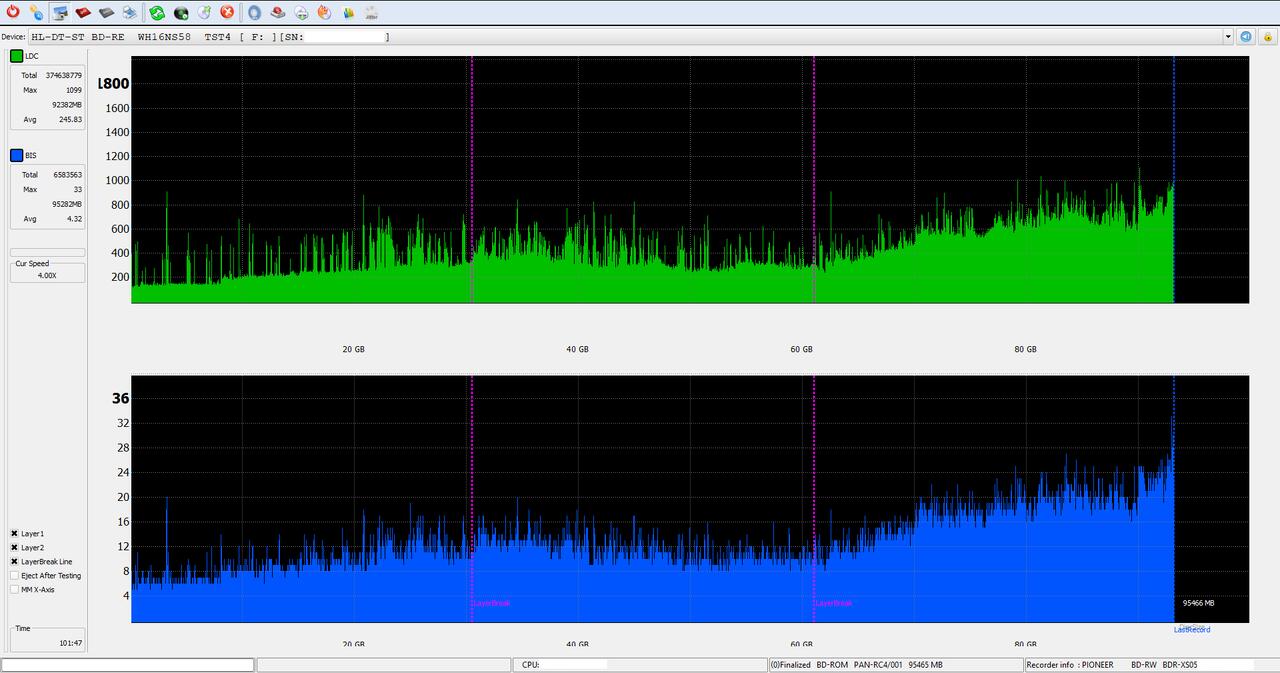Click the grayed-out Jitter toolbar icon
The image size is (1280, 673).
pos(371,12)
